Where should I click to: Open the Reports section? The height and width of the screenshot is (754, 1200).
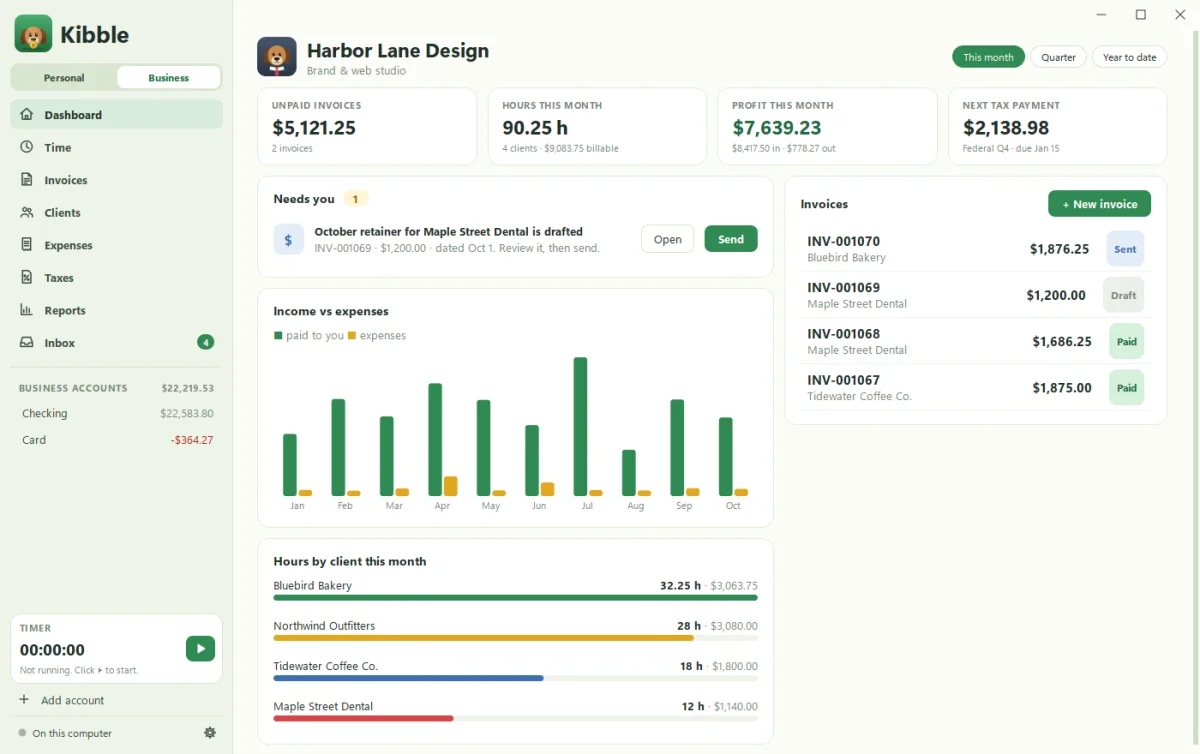pyautogui.click(x=116, y=310)
